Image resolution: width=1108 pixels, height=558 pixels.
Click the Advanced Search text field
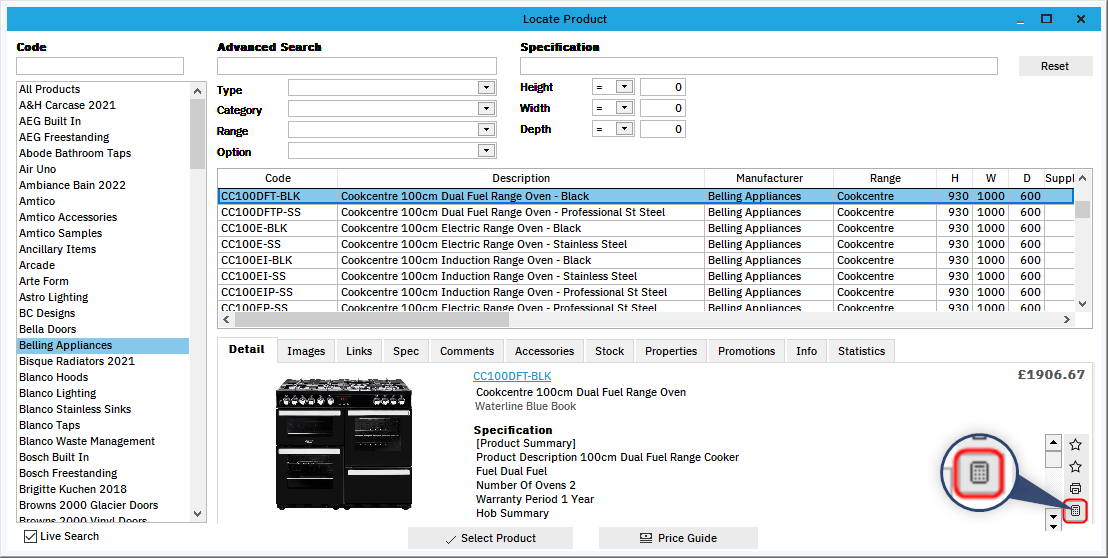(357, 66)
